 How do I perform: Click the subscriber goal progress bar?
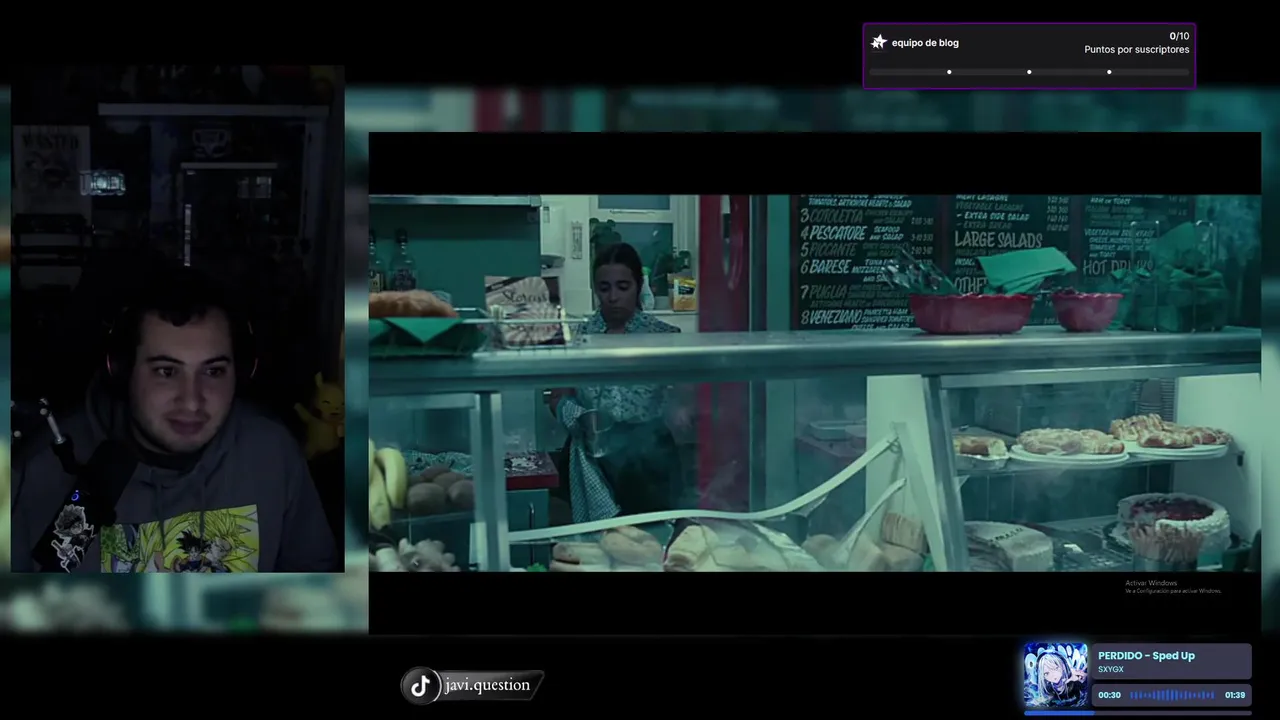tap(1029, 72)
